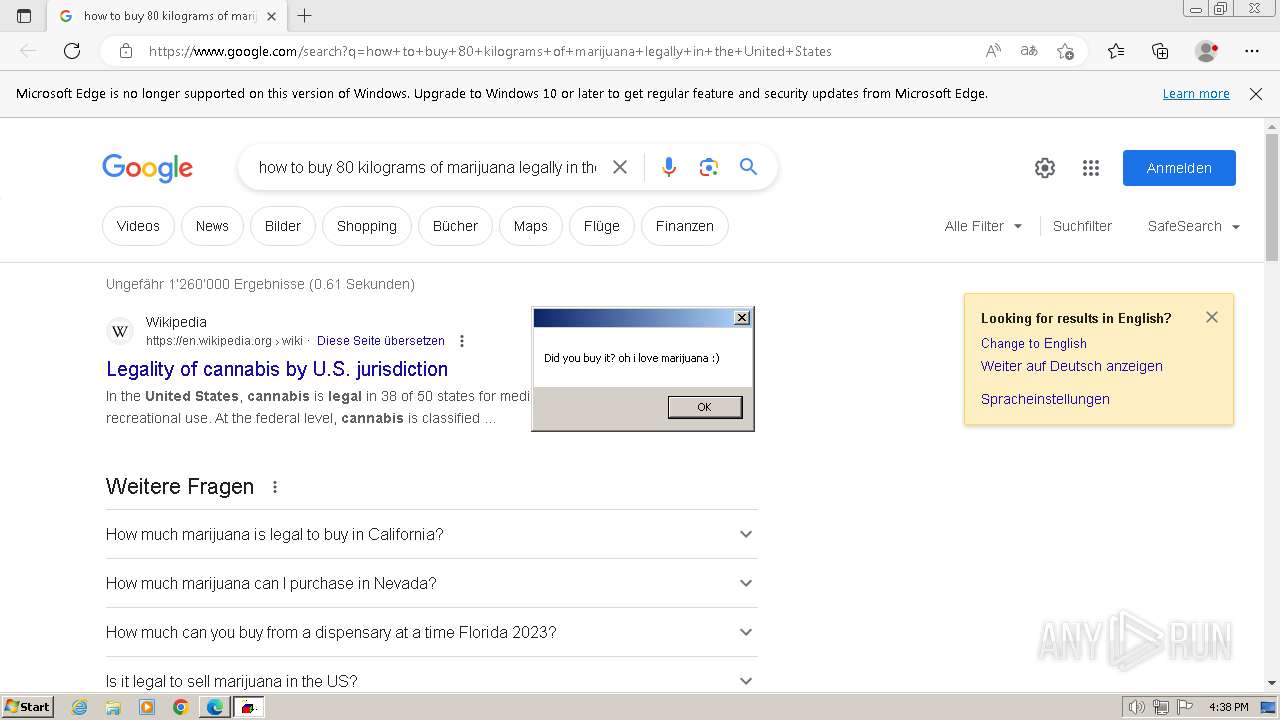This screenshot has width=1280, height=720.
Task: Click the Anmelden sign-in button
Action: (x=1179, y=168)
